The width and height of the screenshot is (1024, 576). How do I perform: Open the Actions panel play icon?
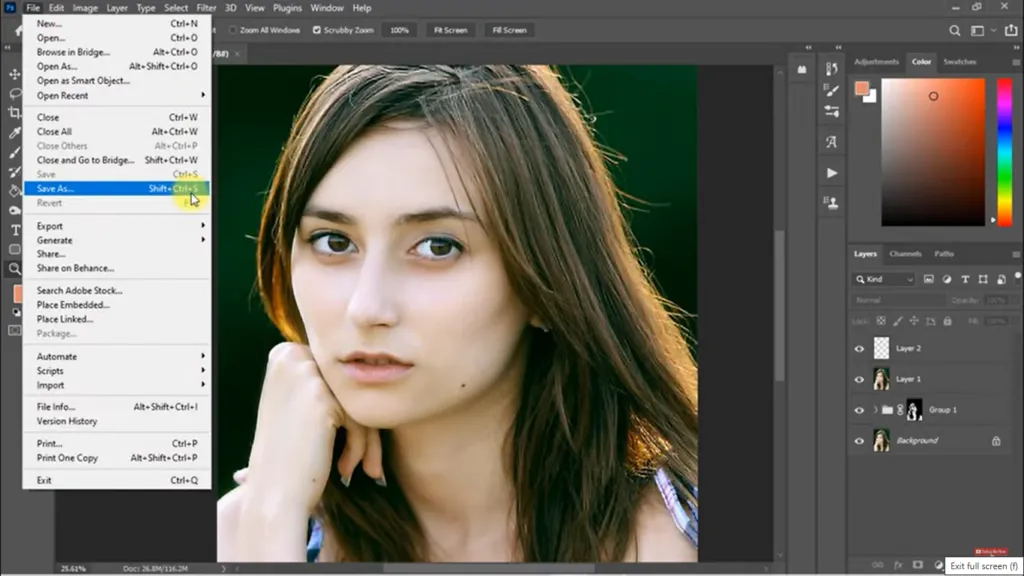pyautogui.click(x=831, y=173)
